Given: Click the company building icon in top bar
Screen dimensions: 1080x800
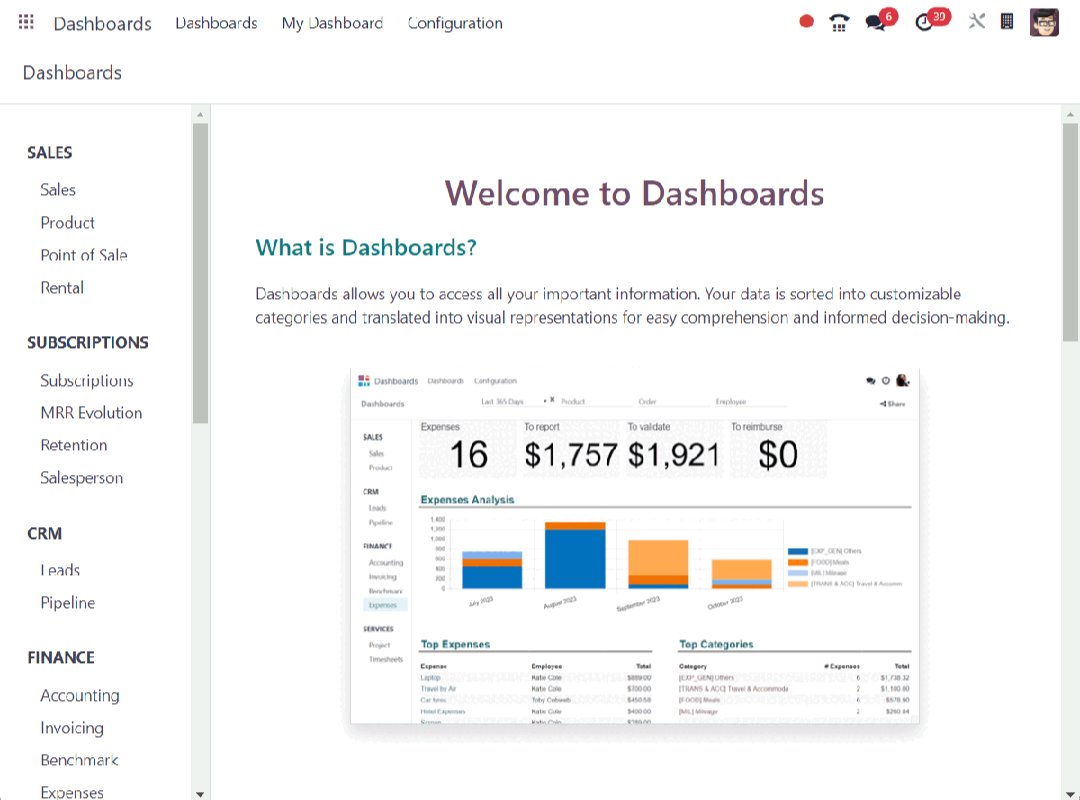Looking at the screenshot, I should (1007, 21).
